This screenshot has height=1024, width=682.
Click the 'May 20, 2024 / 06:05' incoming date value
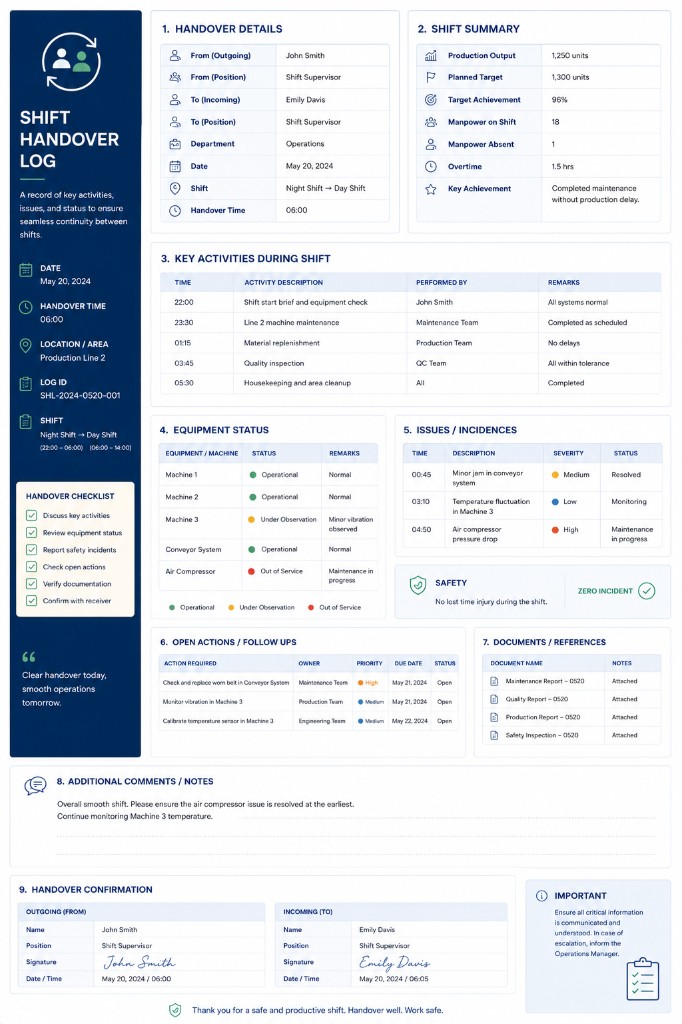(394, 979)
